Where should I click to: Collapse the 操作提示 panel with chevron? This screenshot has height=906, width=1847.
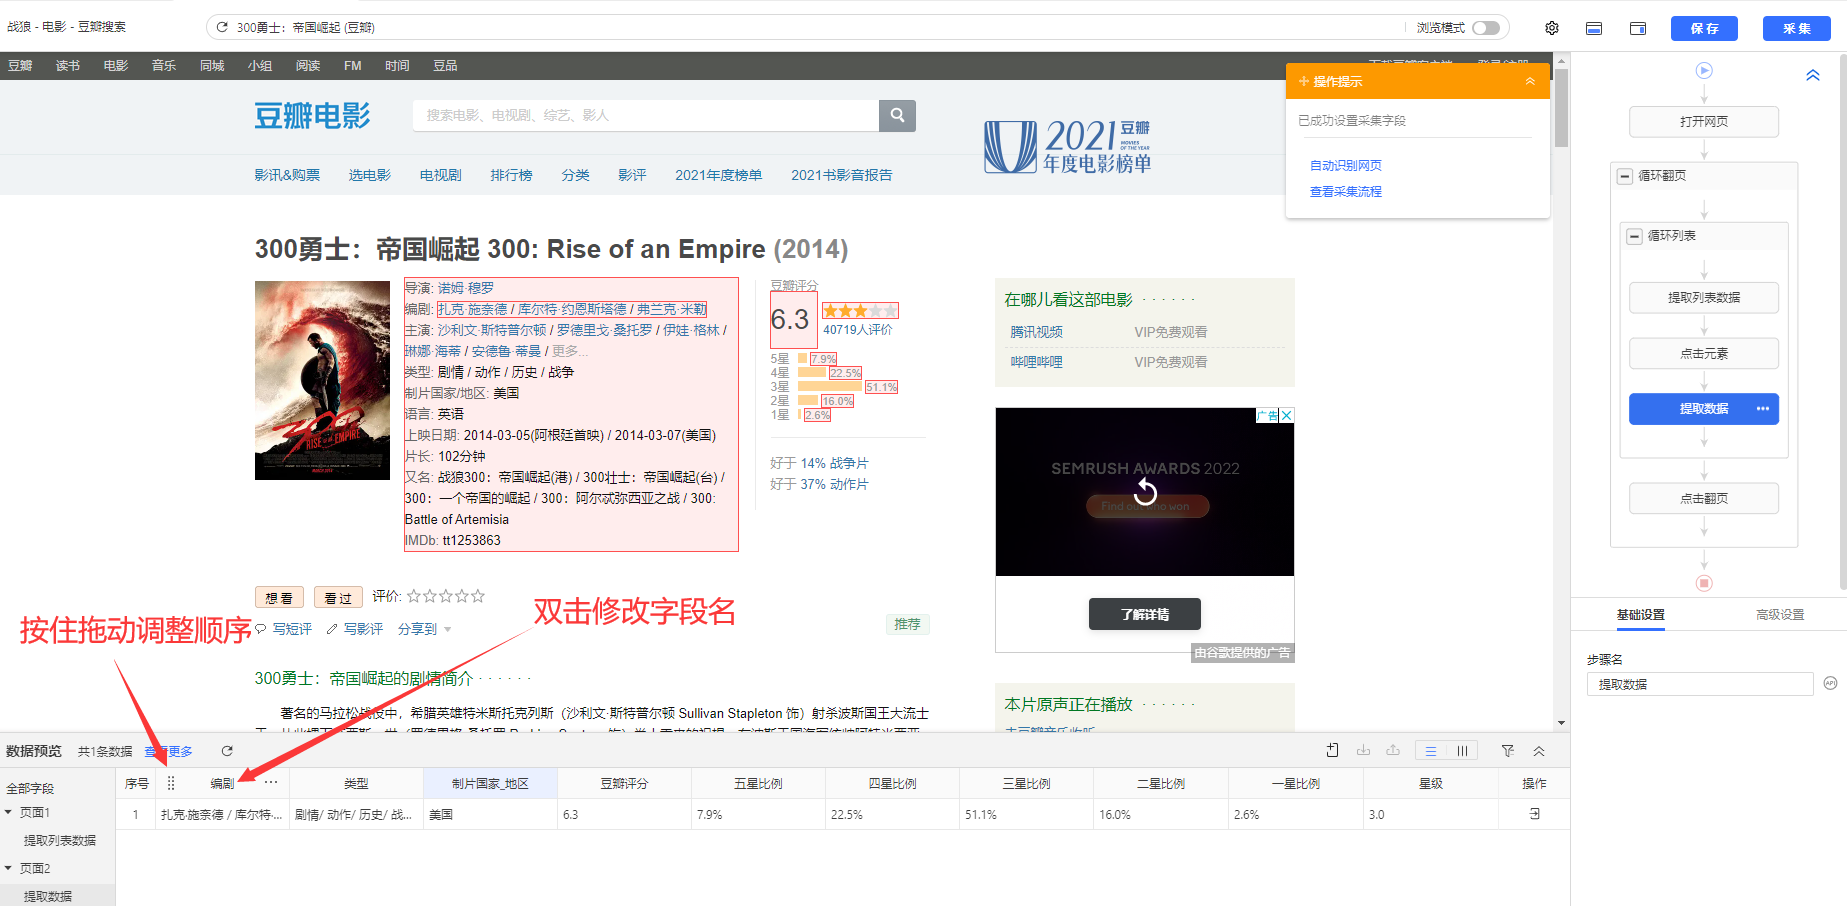[x=1530, y=81]
